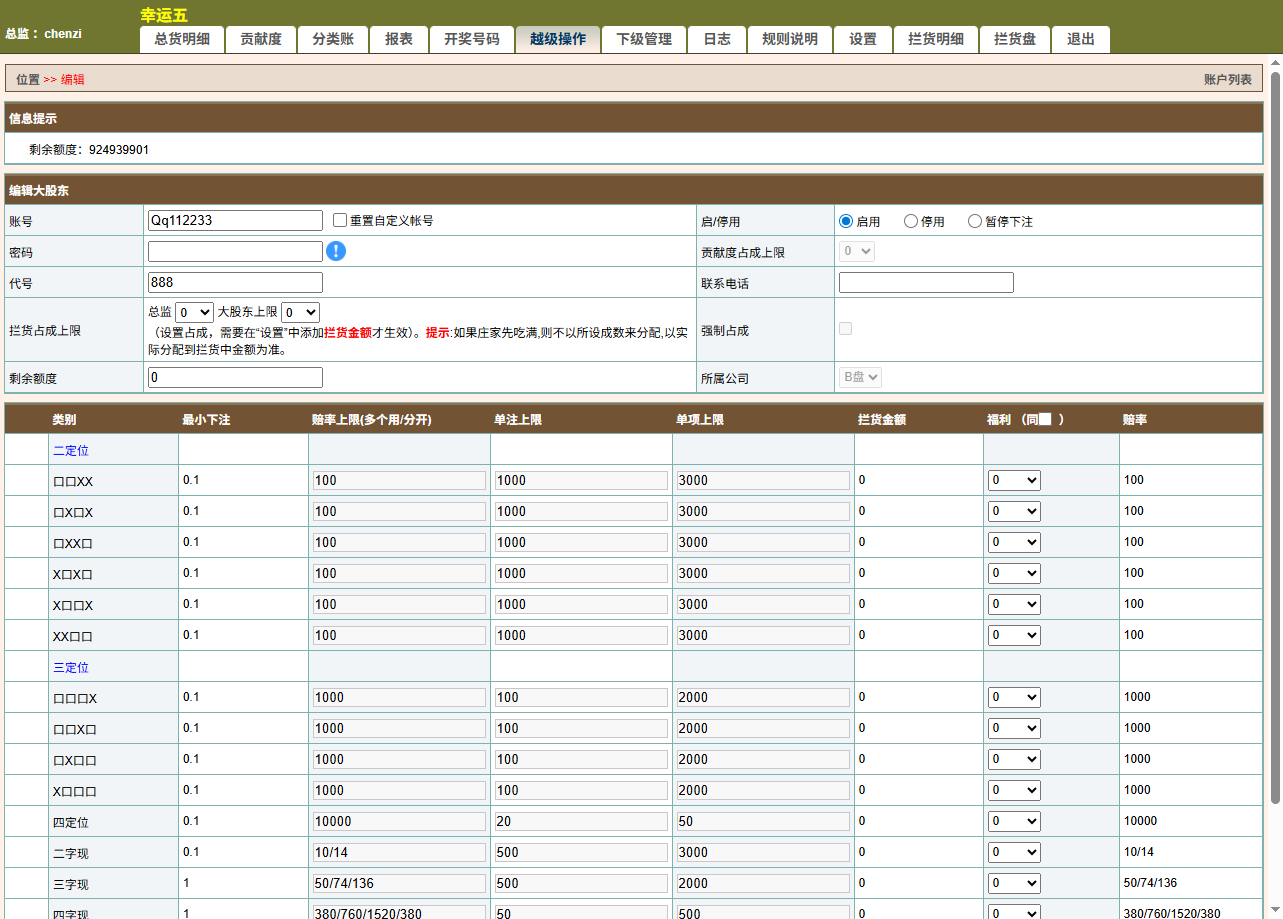The height and width of the screenshot is (919, 1283).
Task: Click the 三定位 category link
Action: point(70,666)
